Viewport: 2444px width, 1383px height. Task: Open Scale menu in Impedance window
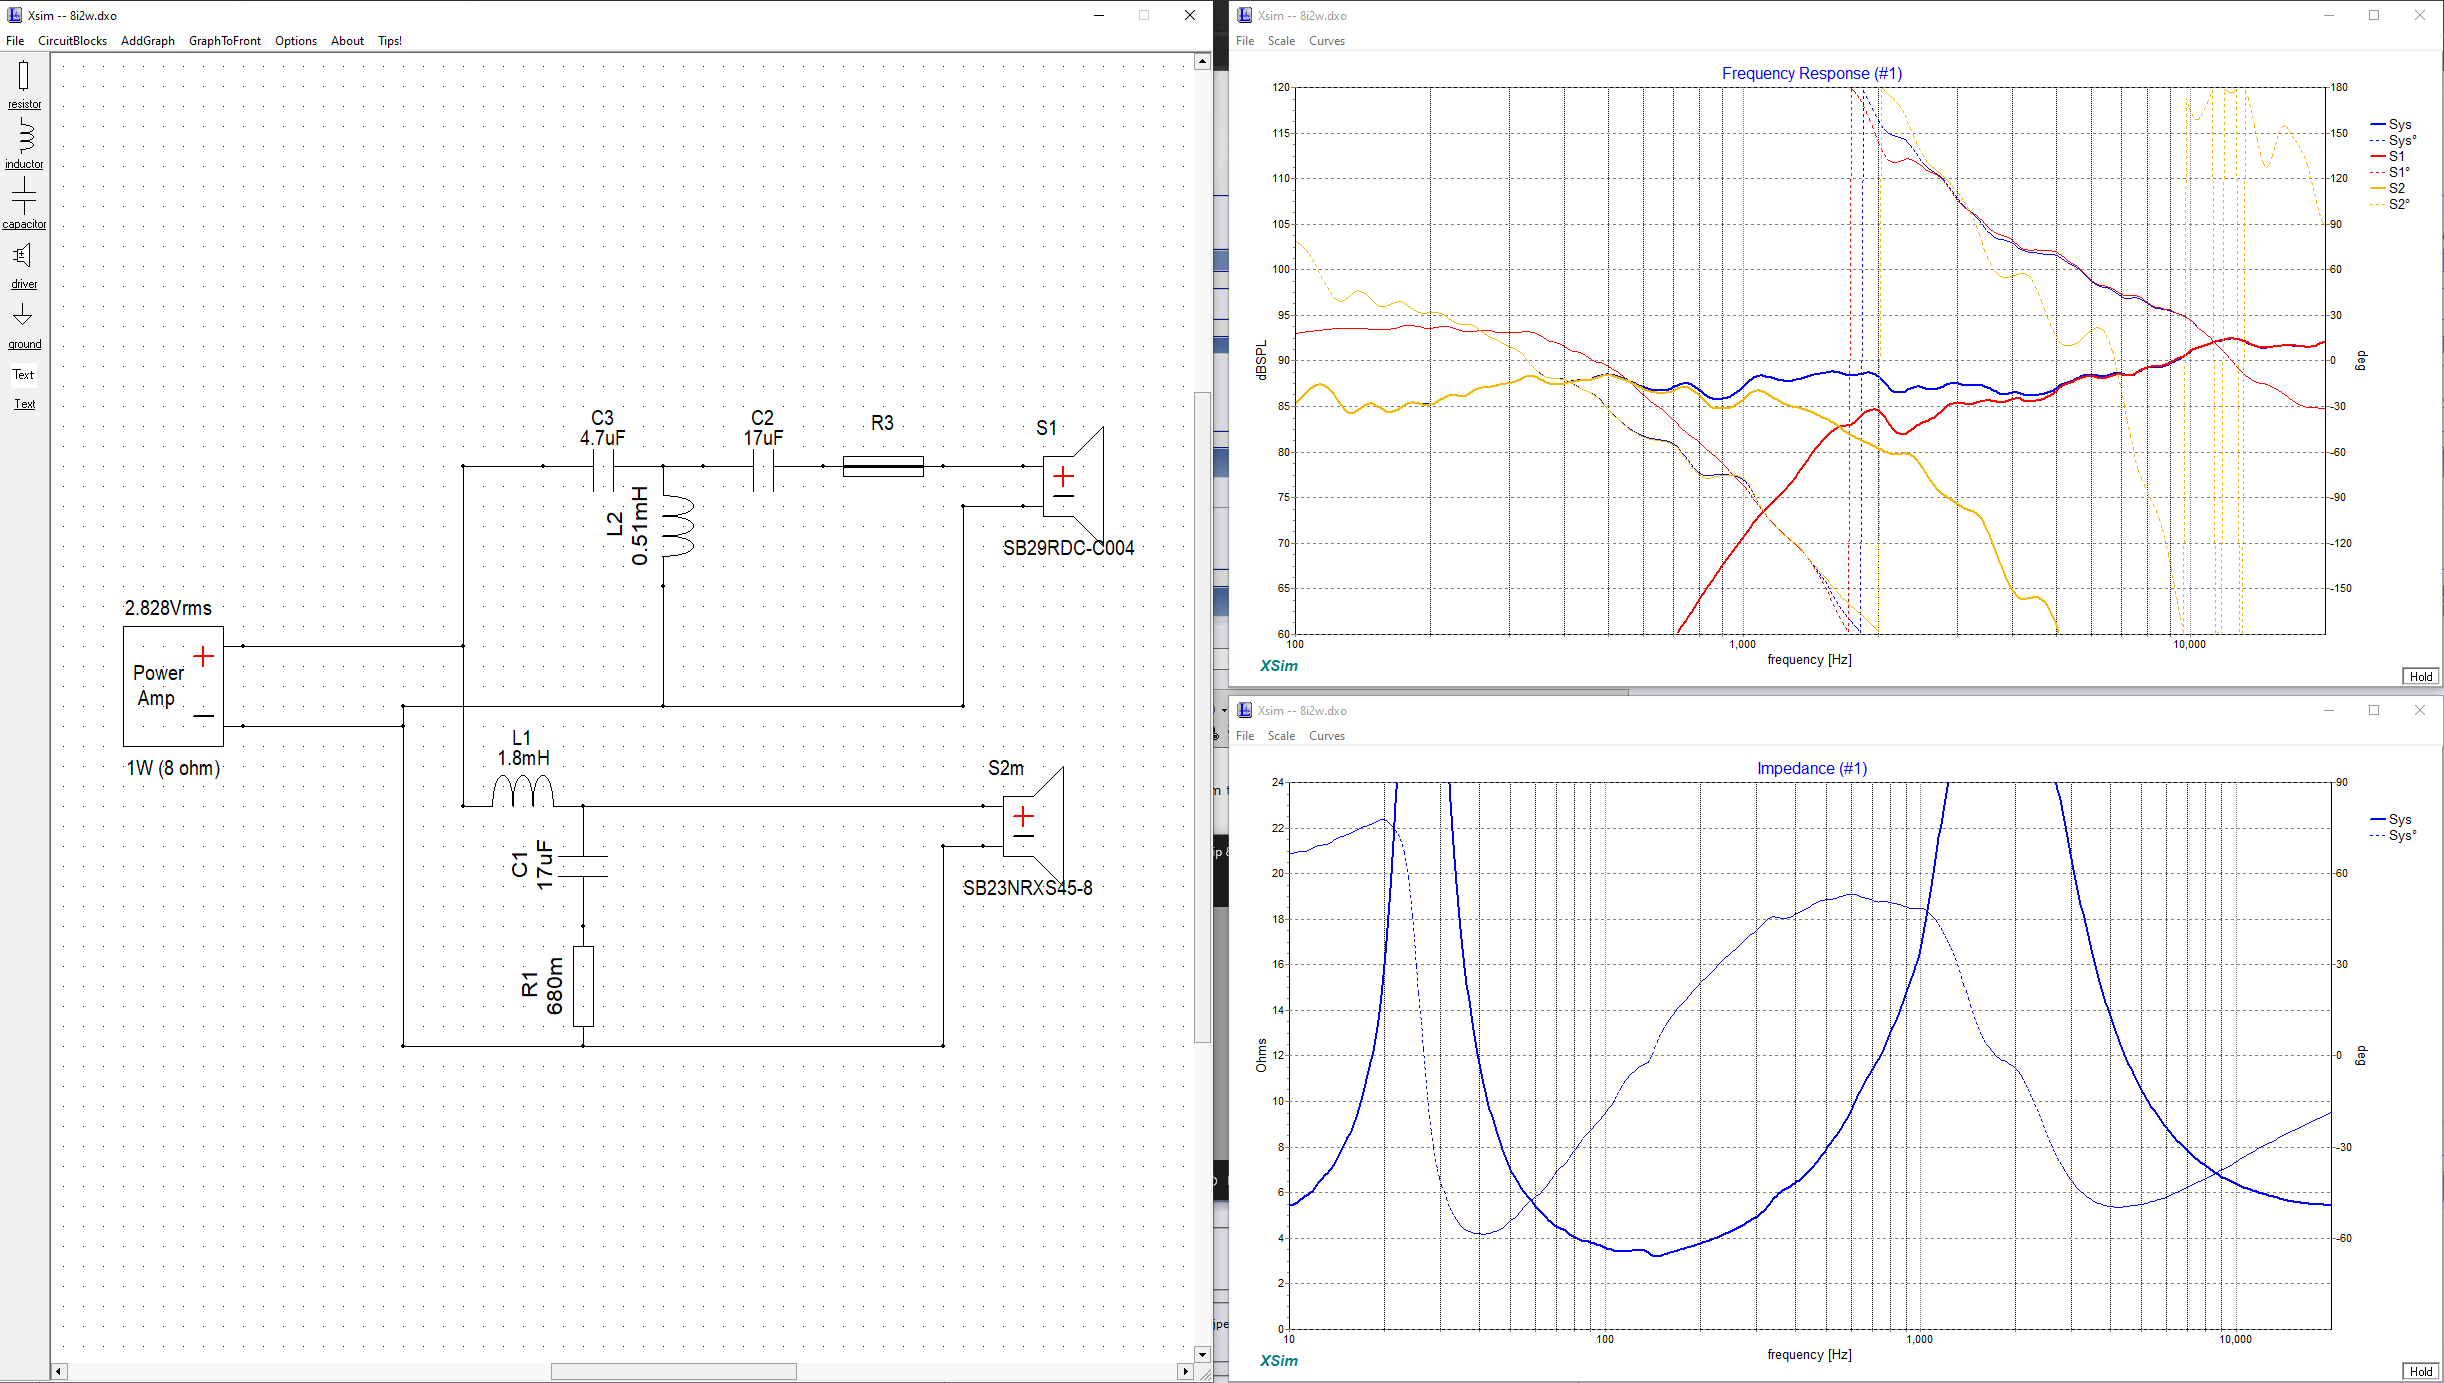click(1281, 736)
